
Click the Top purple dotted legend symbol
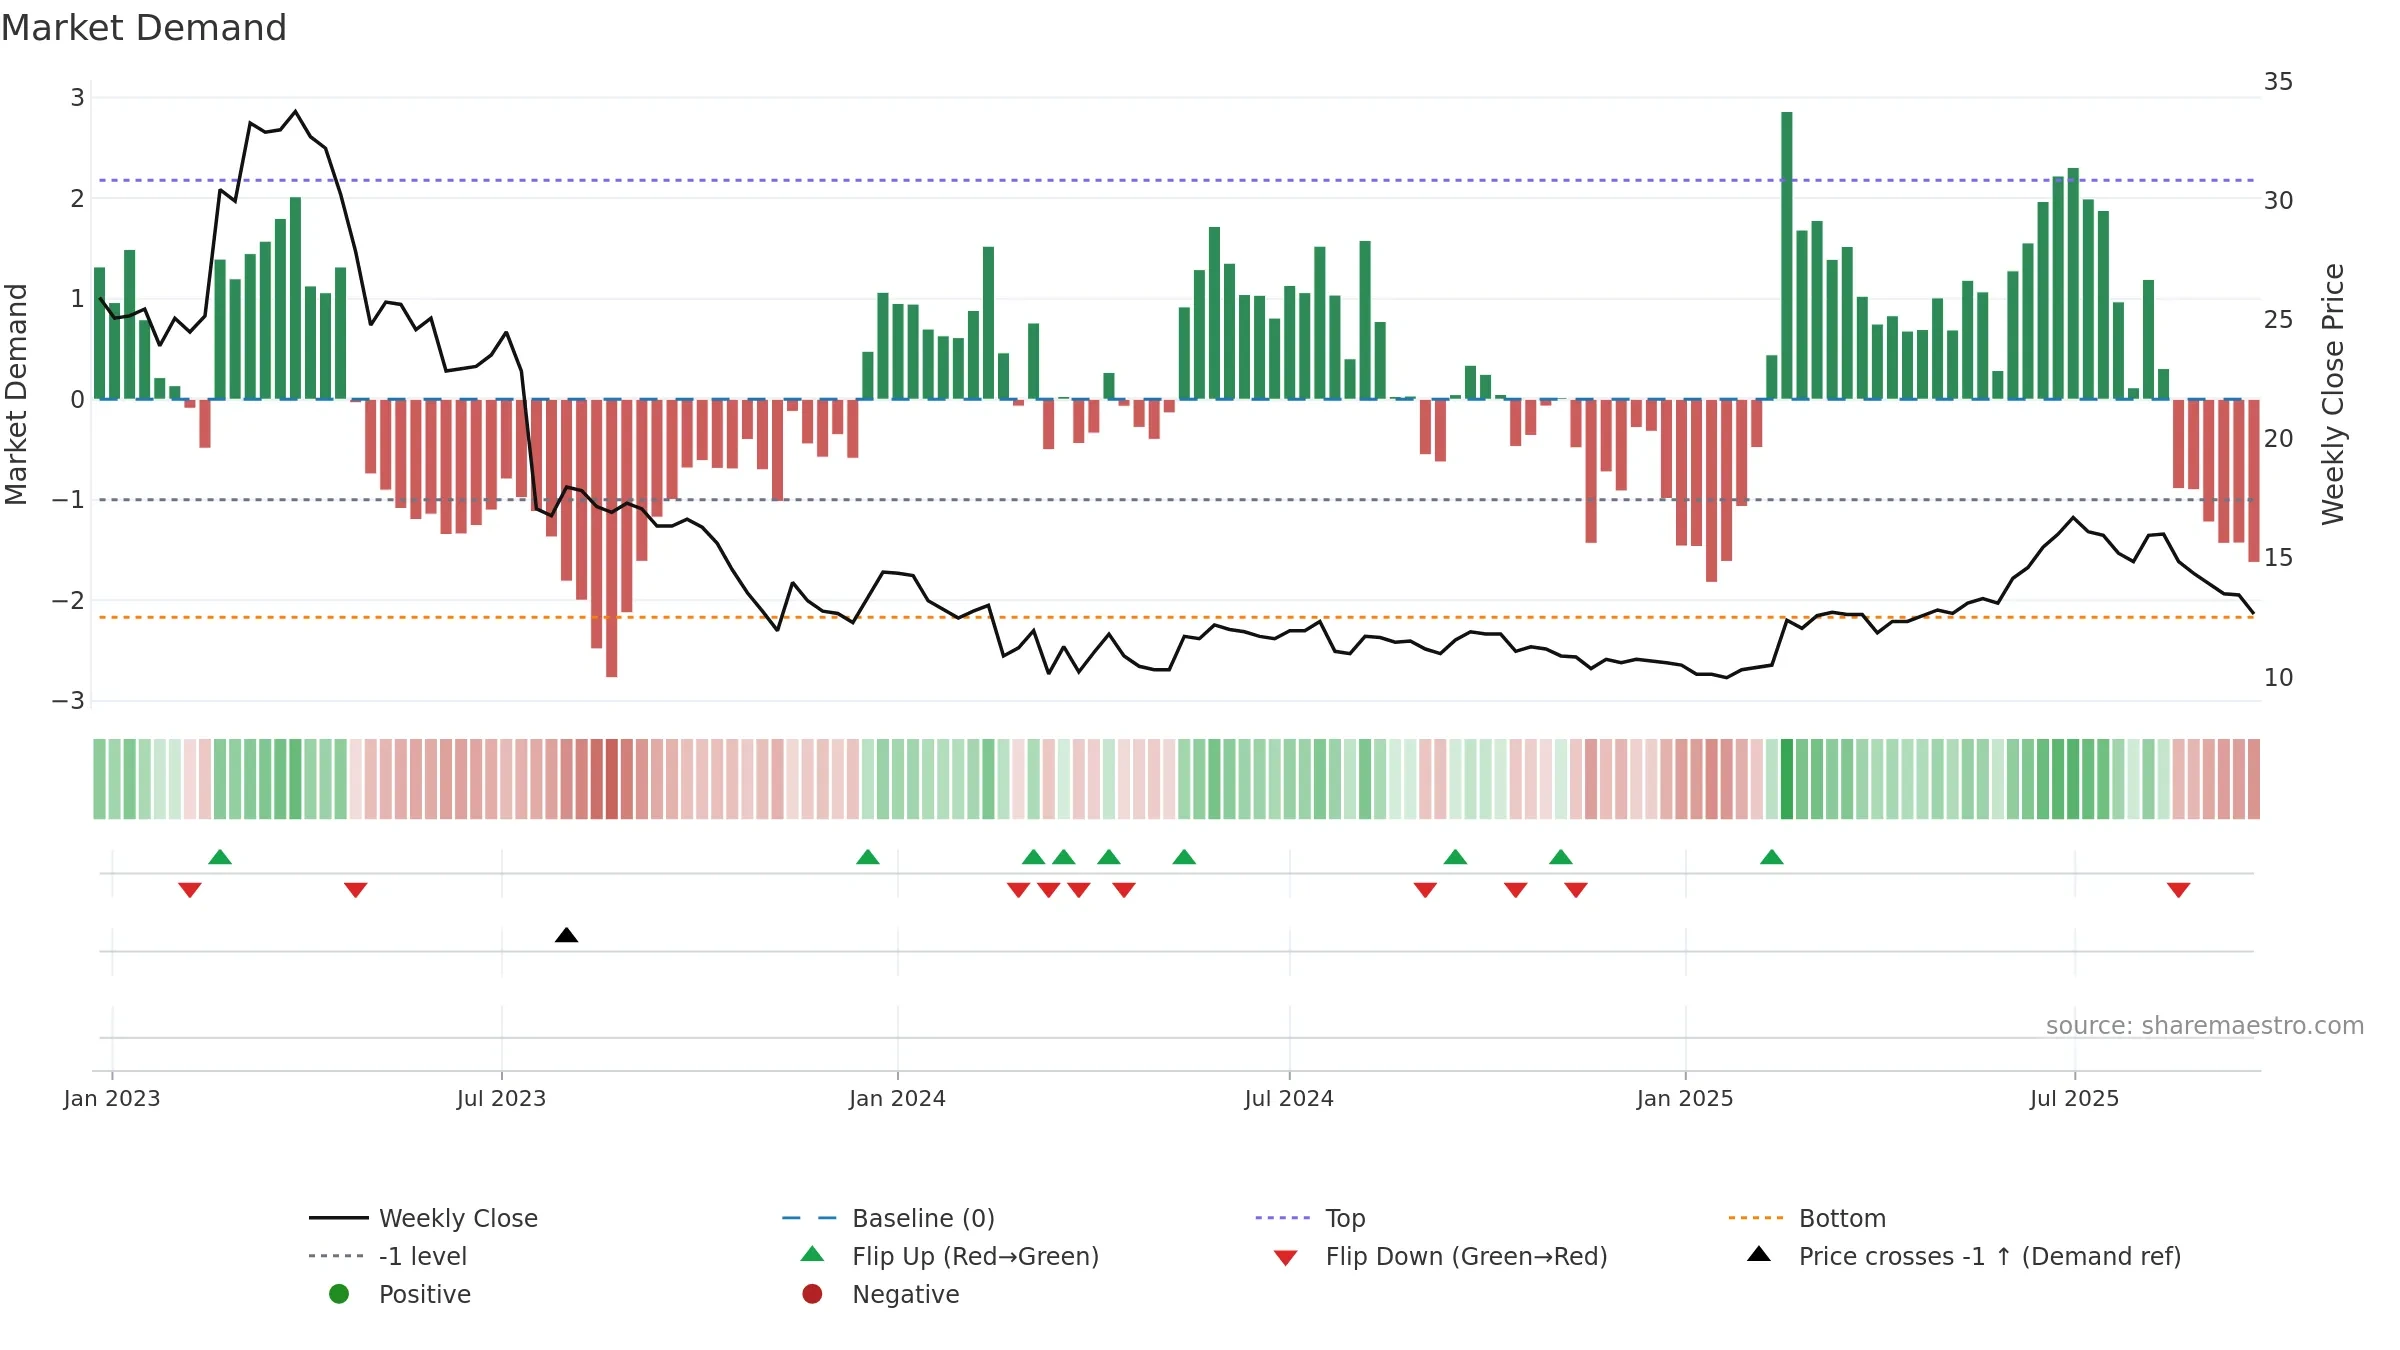1283,1218
